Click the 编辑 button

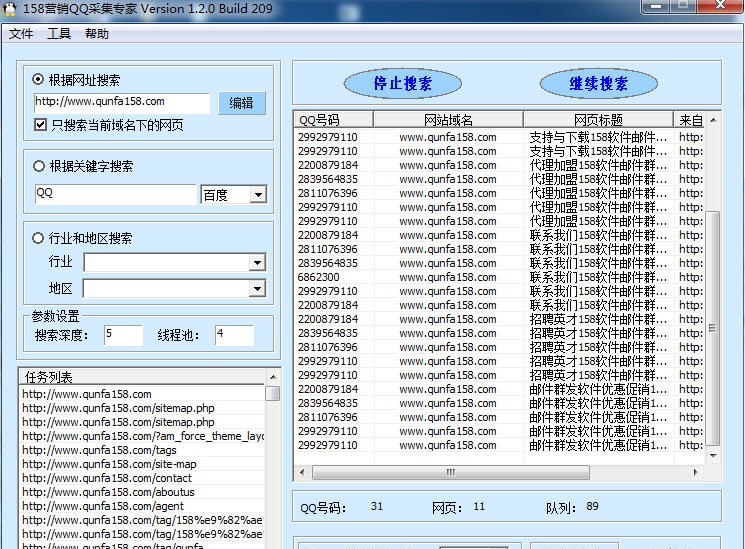tap(241, 103)
